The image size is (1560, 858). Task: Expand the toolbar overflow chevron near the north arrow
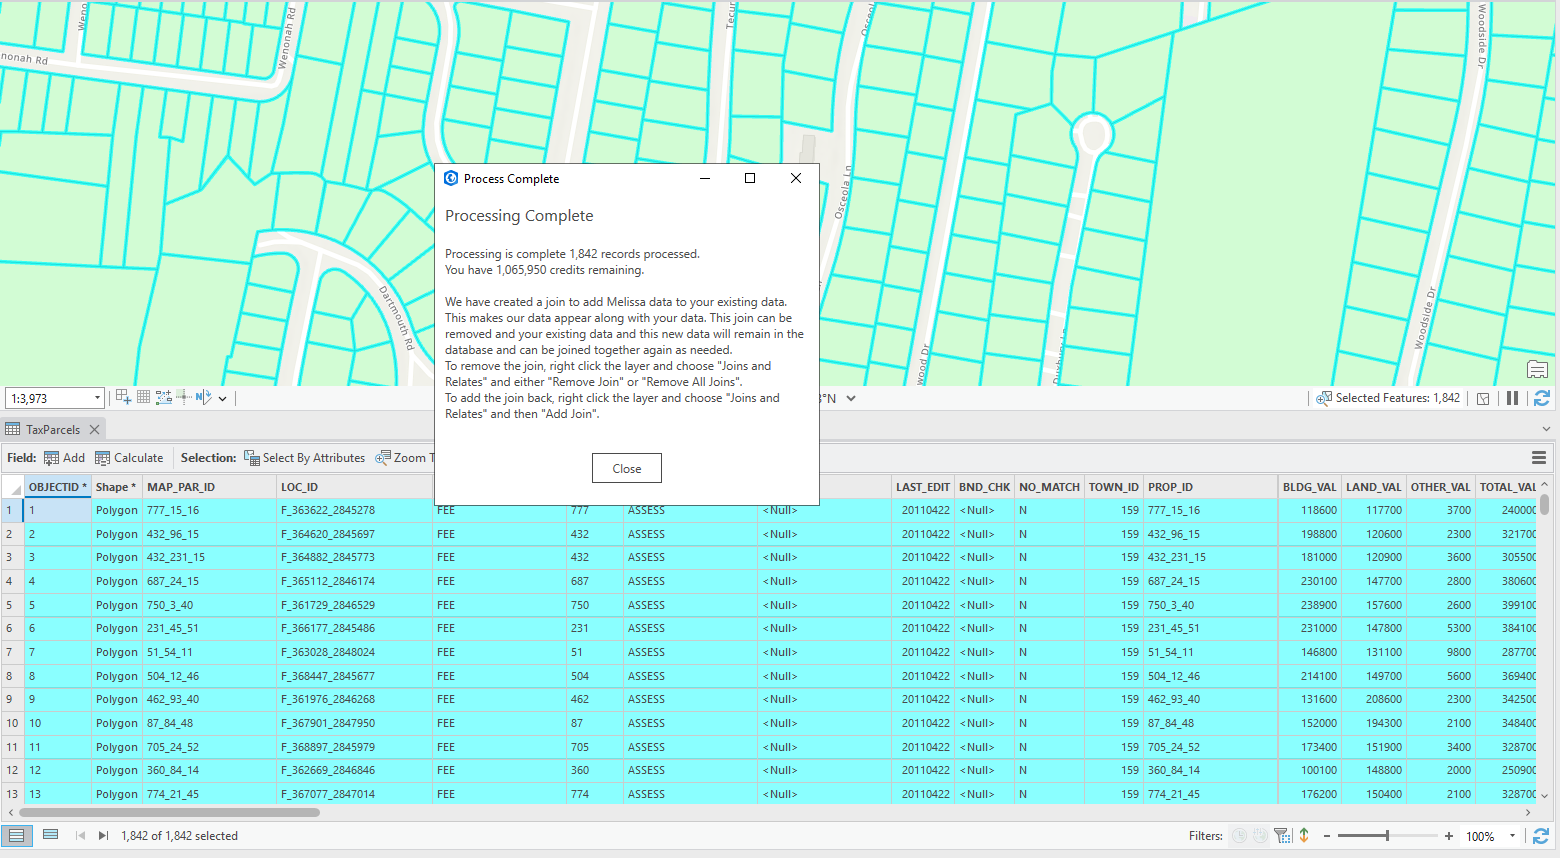pyautogui.click(x=222, y=397)
